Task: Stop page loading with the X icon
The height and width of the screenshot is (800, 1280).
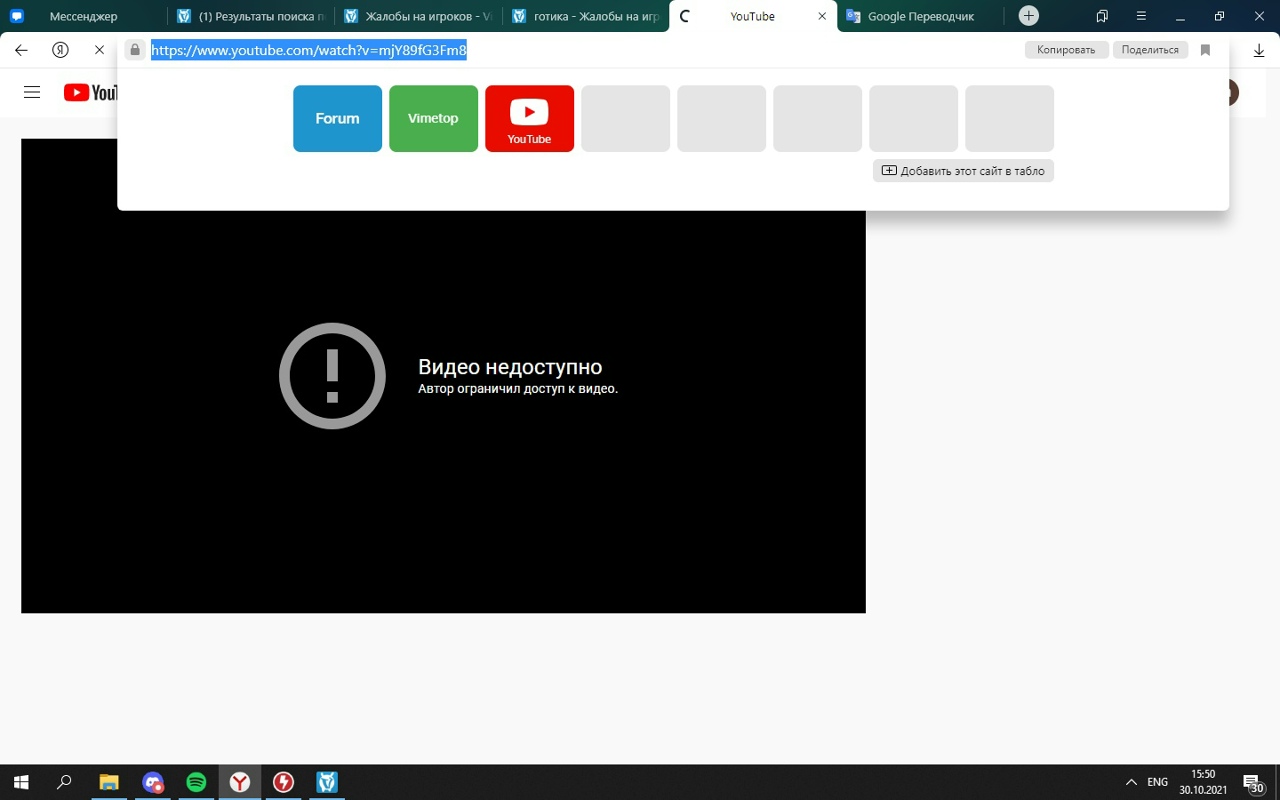Action: click(99, 50)
